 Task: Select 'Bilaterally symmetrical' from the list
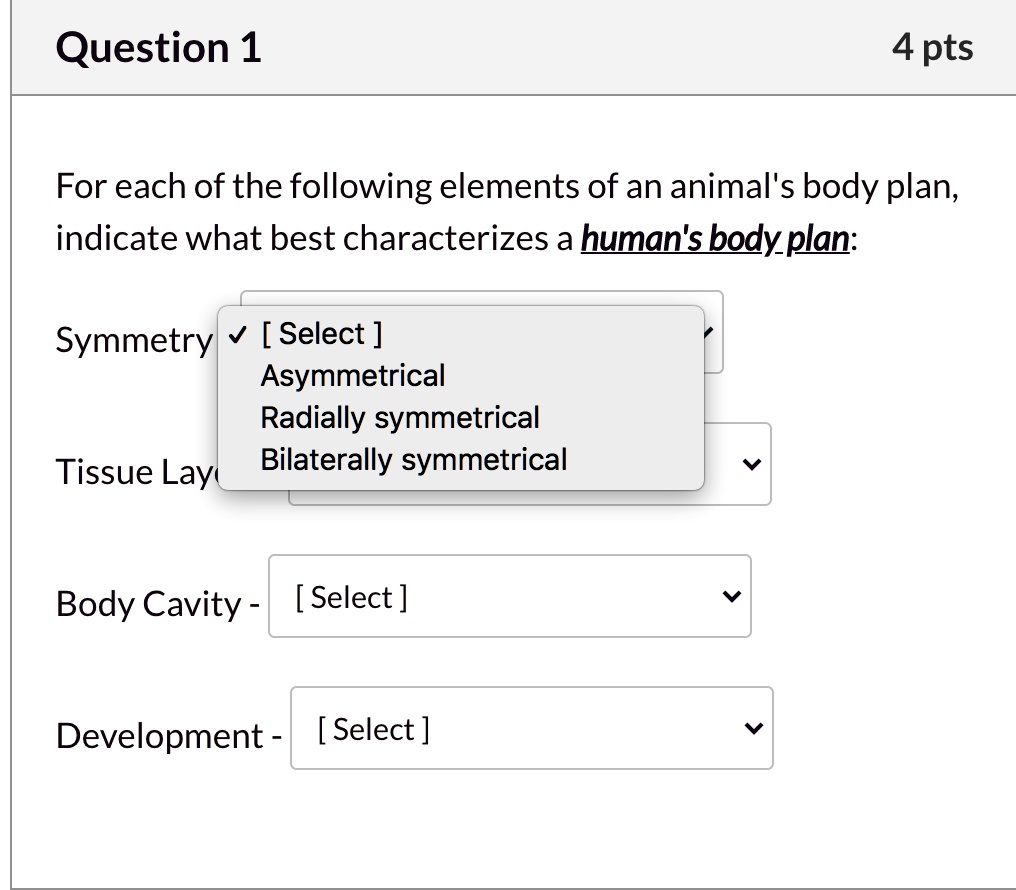pos(413,459)
